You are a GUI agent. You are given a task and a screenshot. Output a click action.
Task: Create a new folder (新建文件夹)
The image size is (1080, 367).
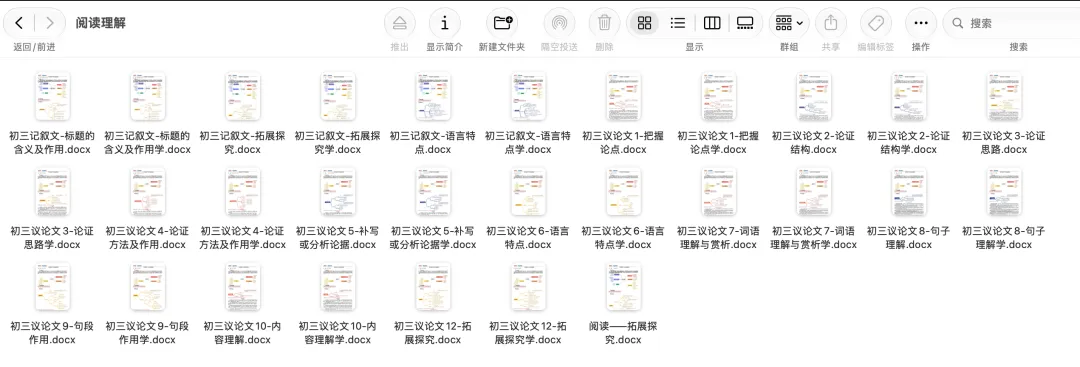tap(501, 23)
